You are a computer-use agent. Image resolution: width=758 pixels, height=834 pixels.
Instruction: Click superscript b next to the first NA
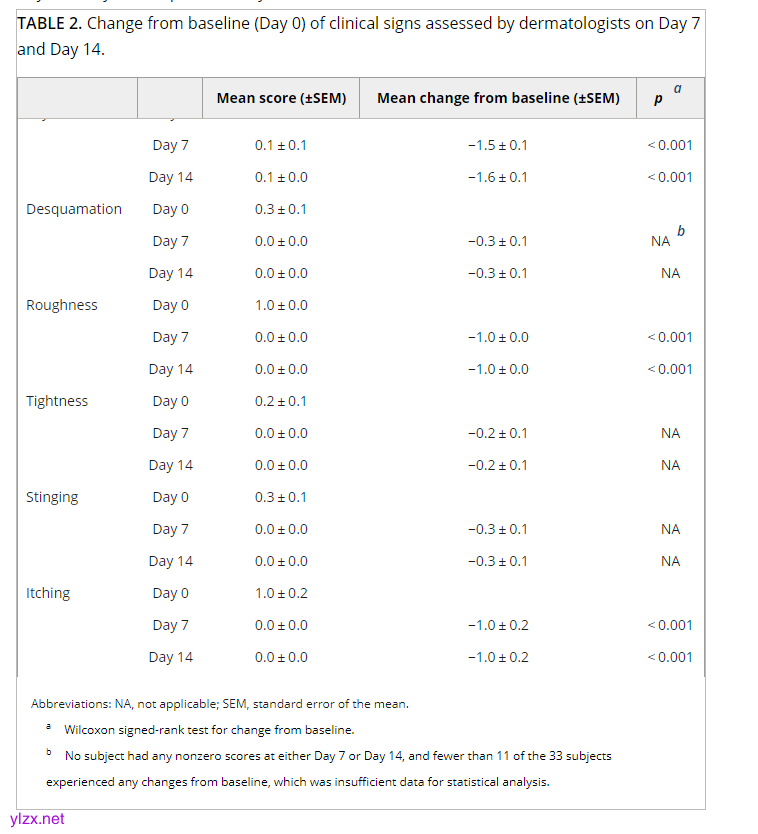point(681,232)
